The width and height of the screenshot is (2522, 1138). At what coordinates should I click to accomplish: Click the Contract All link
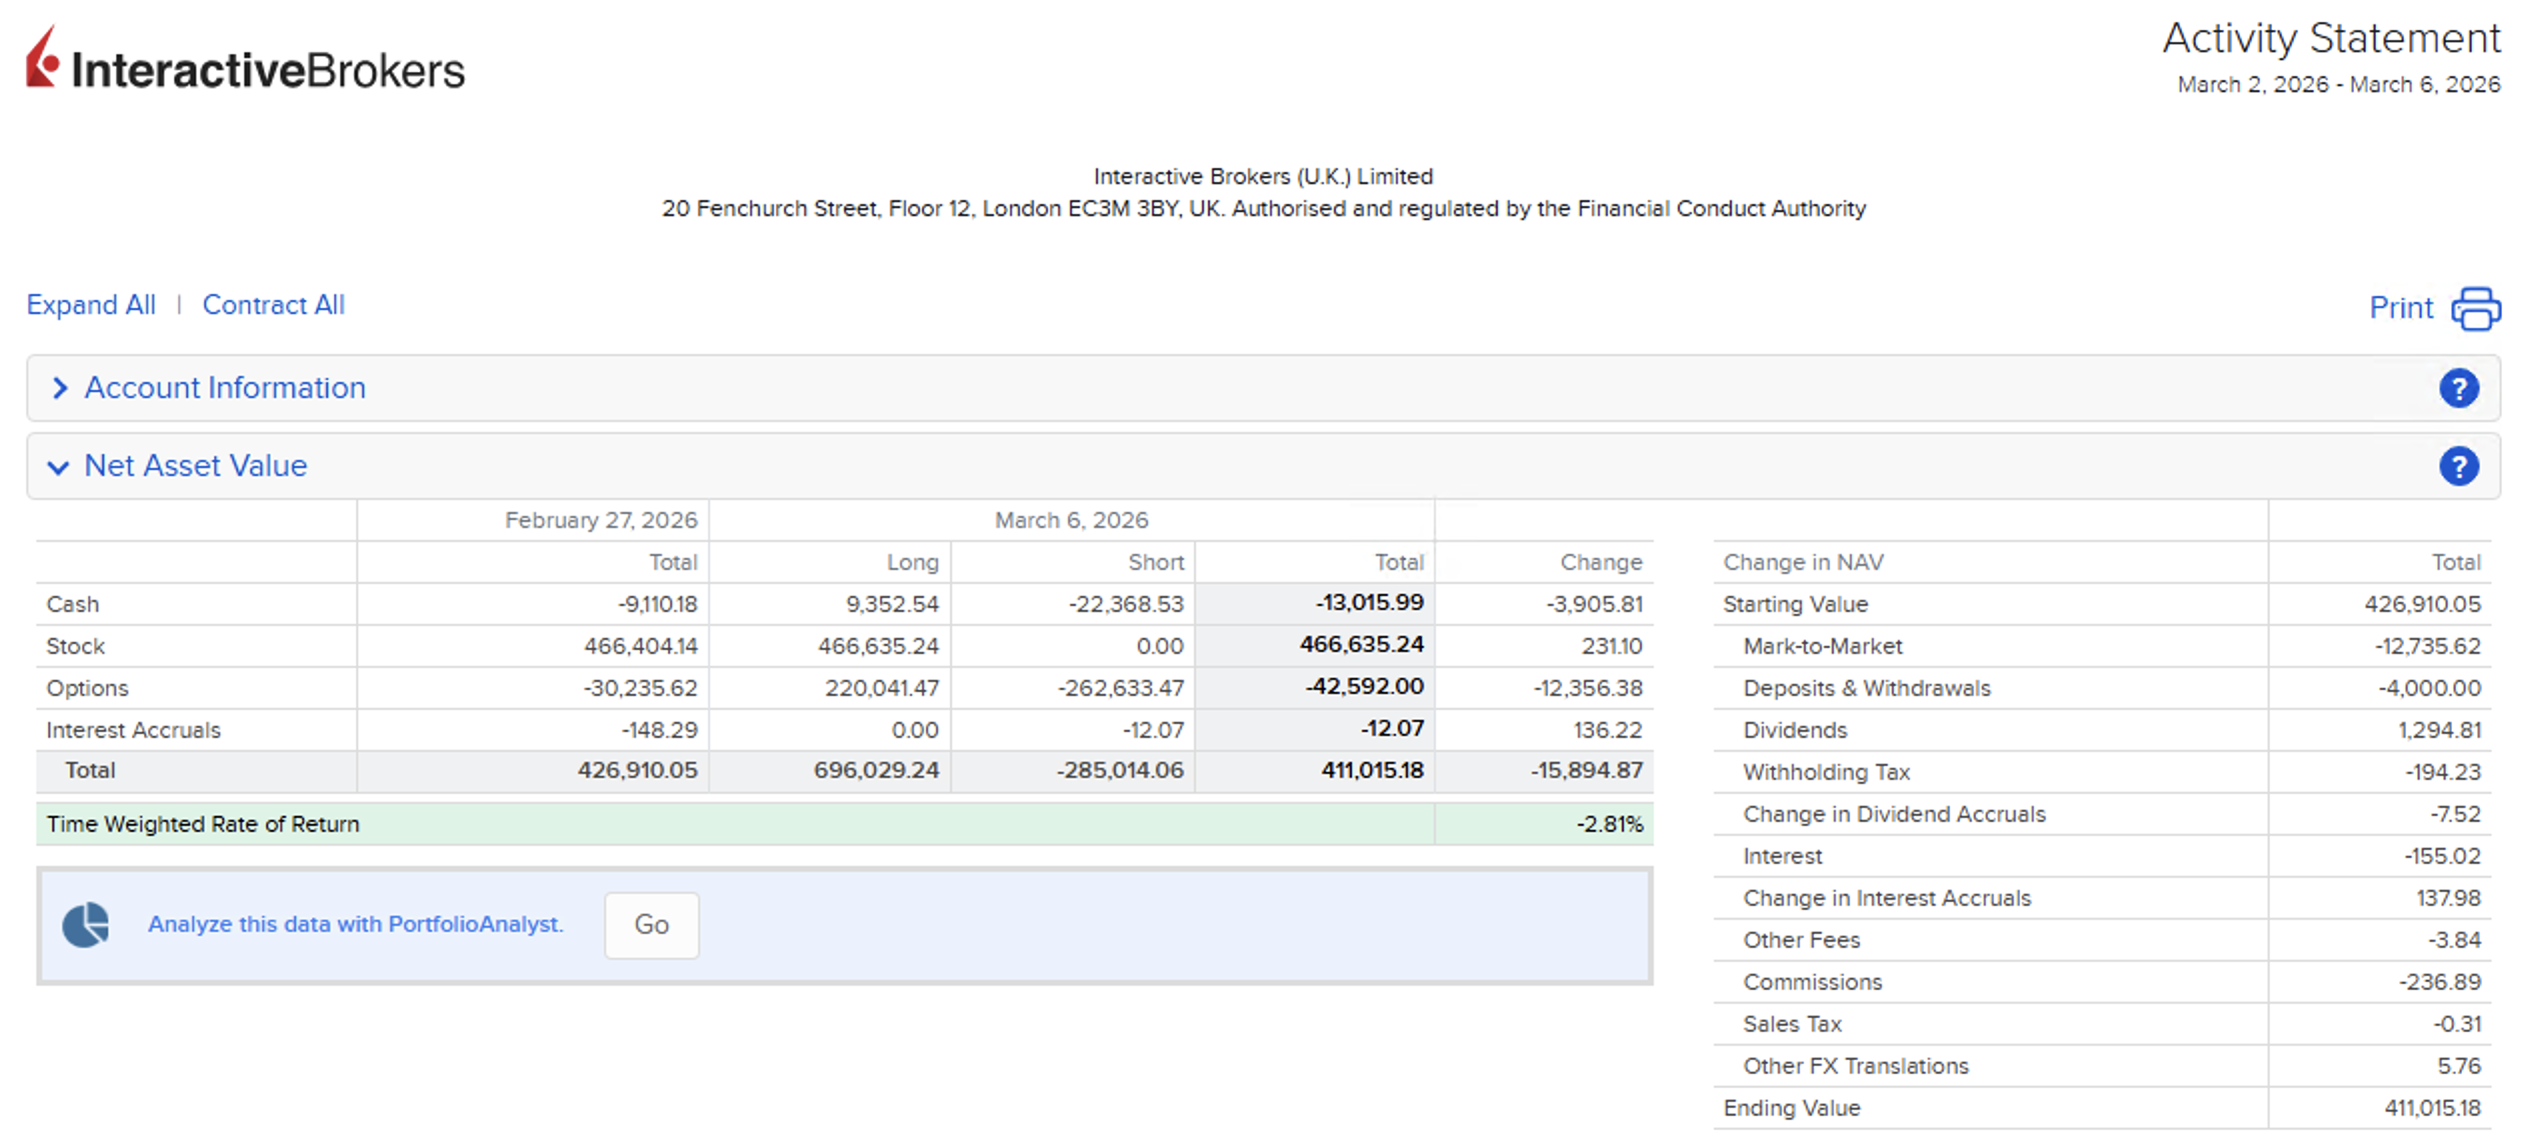click(x=273, y=305)
